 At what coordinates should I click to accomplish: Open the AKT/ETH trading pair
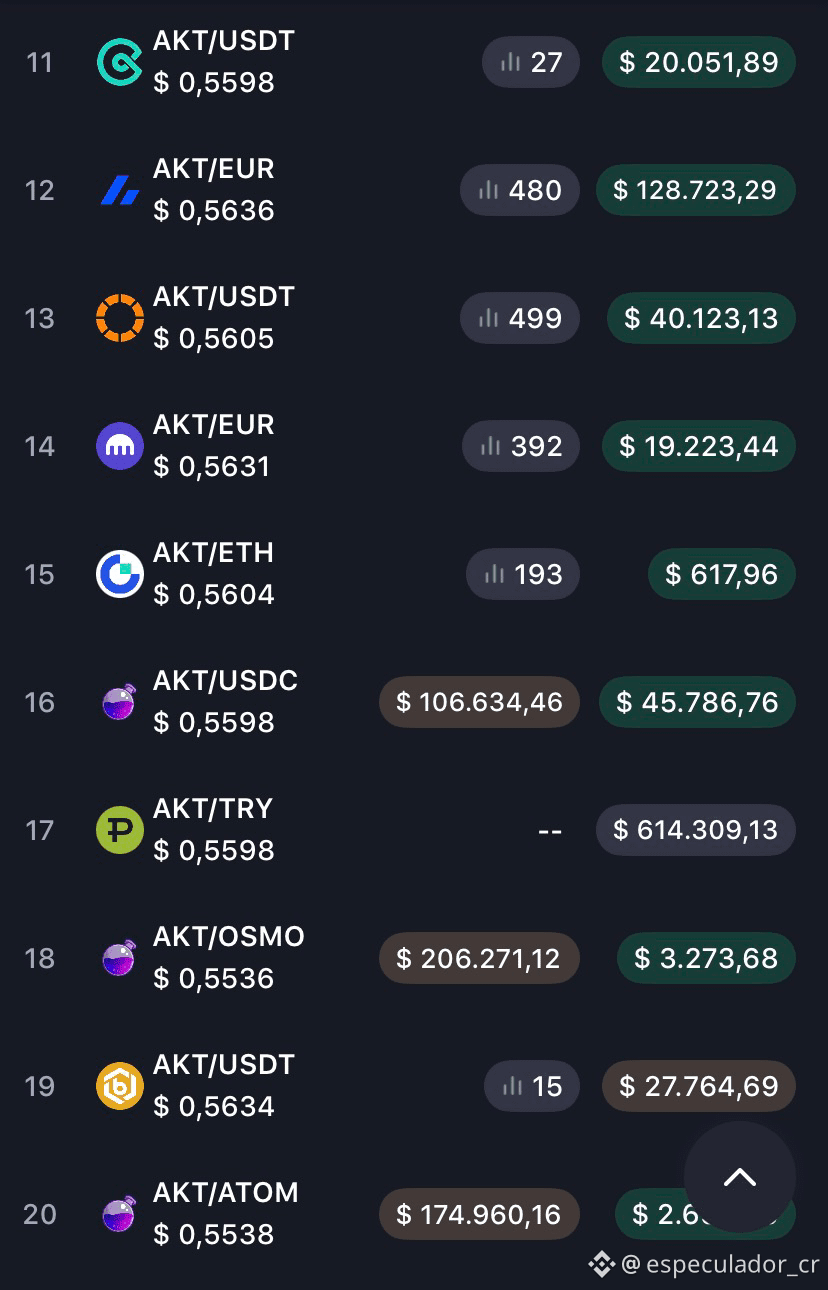coord(213,553)
